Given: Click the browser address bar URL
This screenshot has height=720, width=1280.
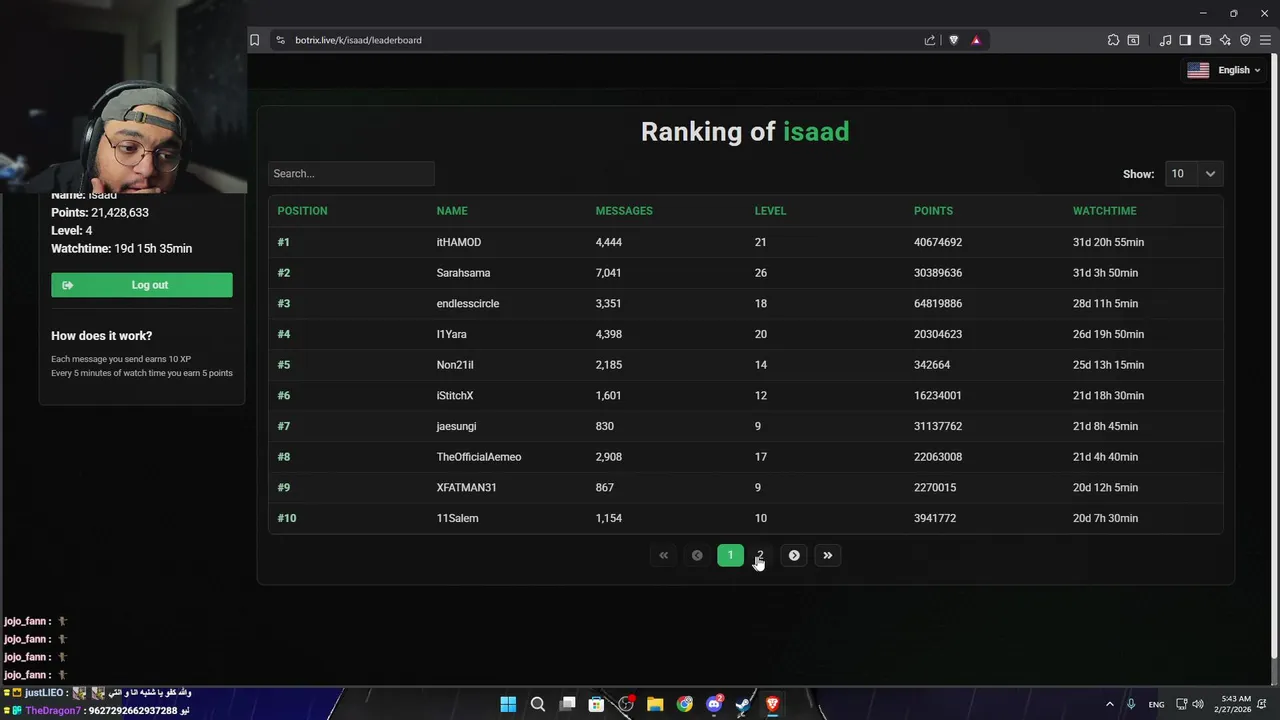Looking at the screenshot, I should pyautogui.click(x=358, y=40).
